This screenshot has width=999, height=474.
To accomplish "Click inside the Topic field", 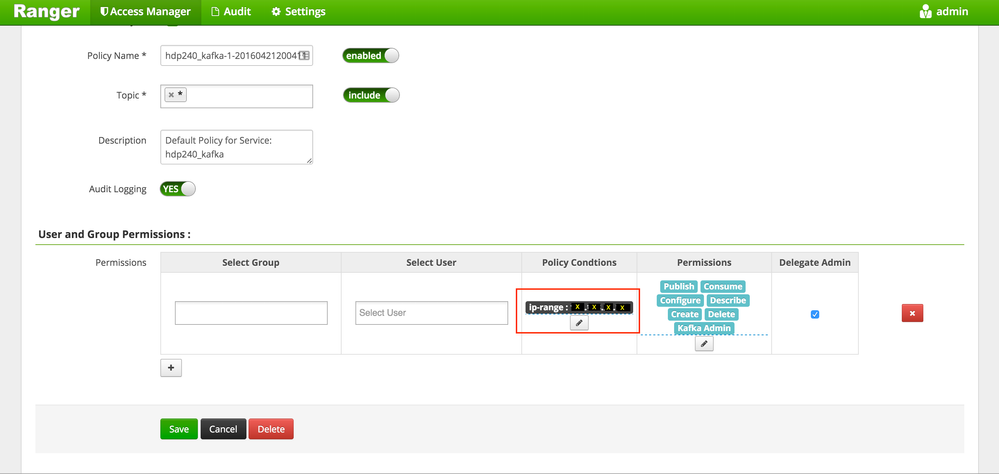I will 236,96.
